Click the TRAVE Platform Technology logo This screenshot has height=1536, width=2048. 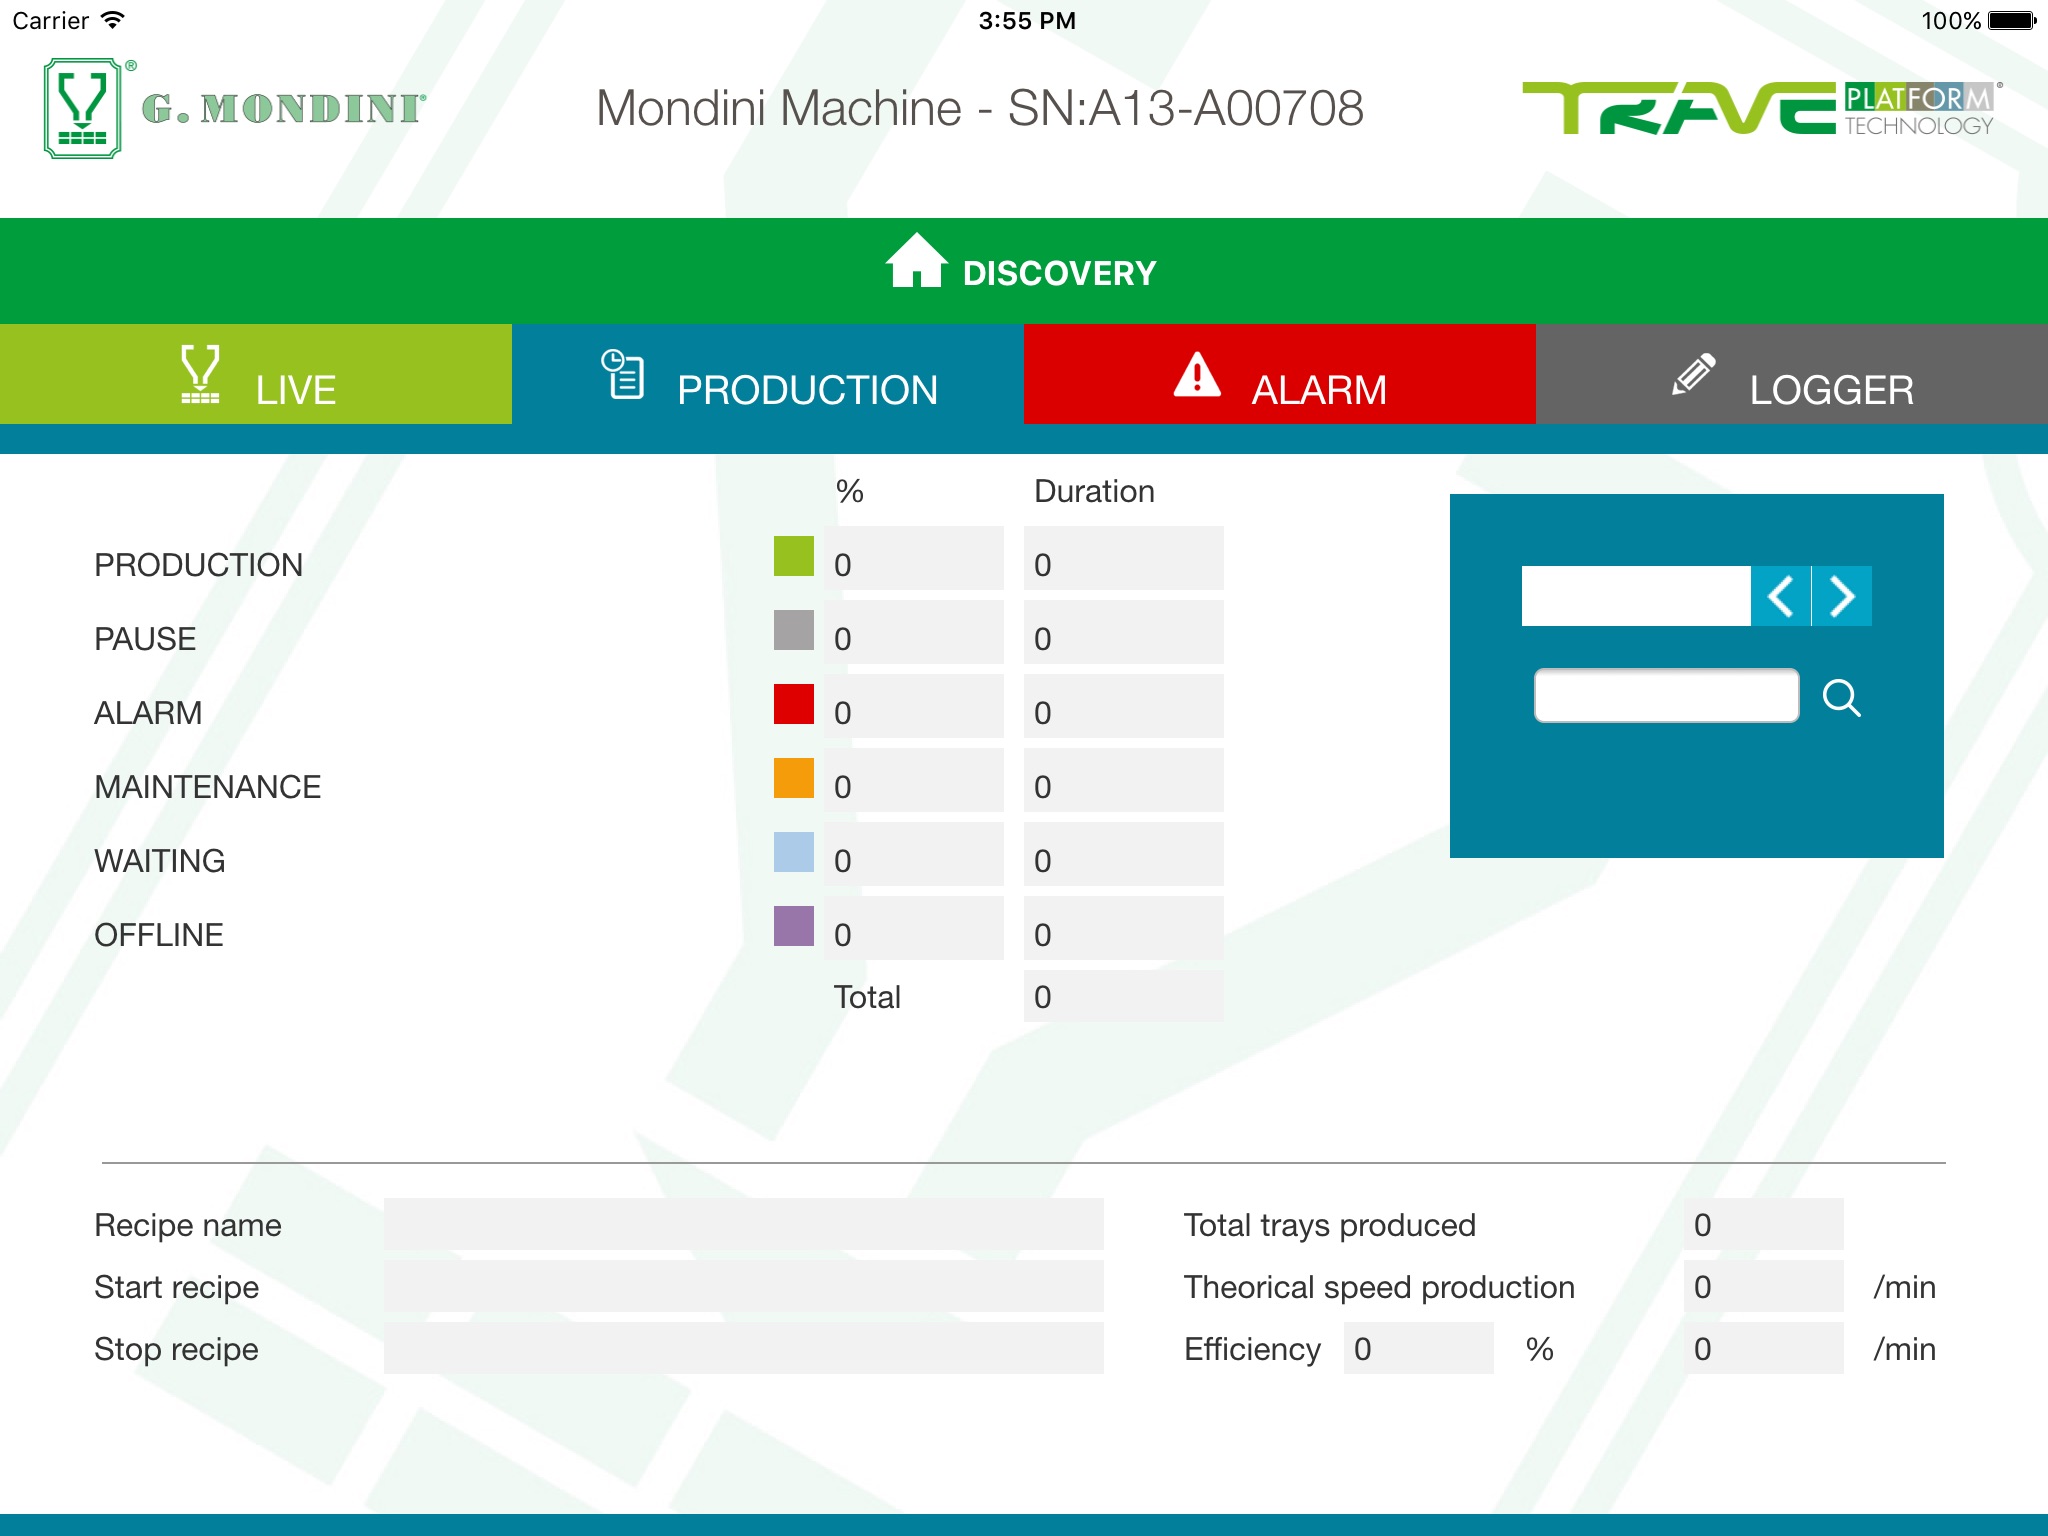tap(1762, 108)
